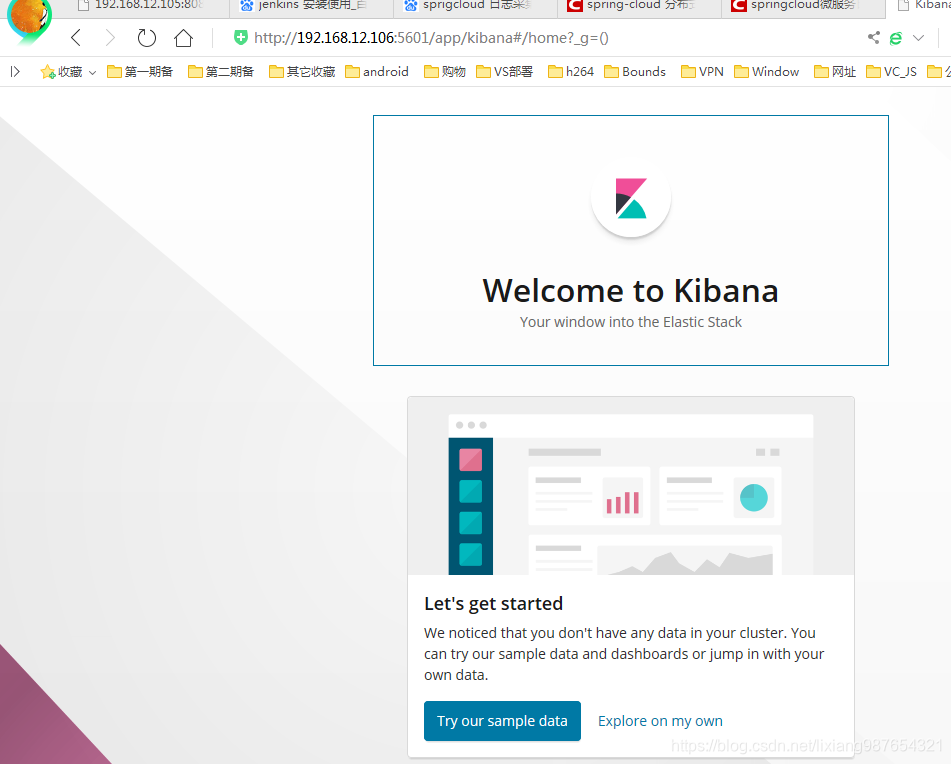Switch to the spring-cloud 分布 tab
The width and height of the screenshot is (951, 764).
639,6
